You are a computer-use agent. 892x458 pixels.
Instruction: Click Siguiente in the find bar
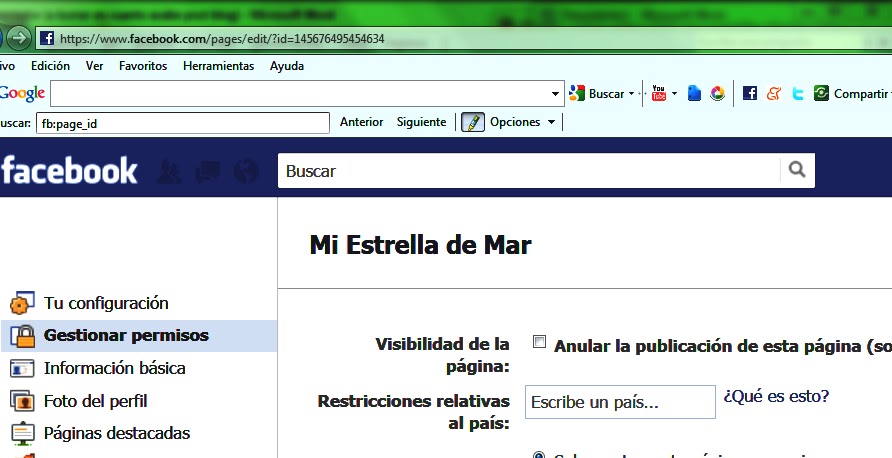pos(422,122)
